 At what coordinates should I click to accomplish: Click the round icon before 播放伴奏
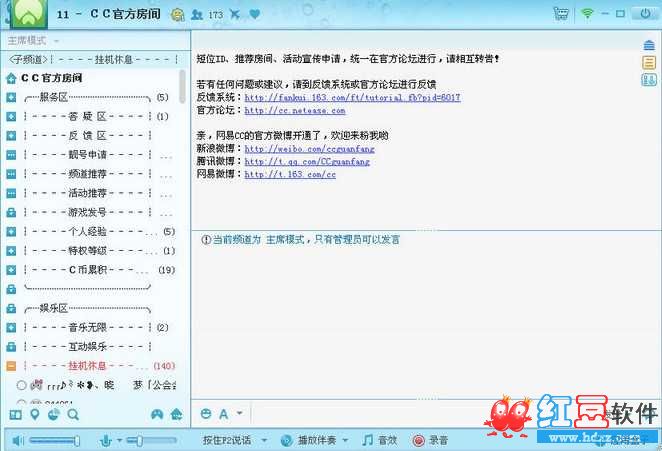(287, 440)
